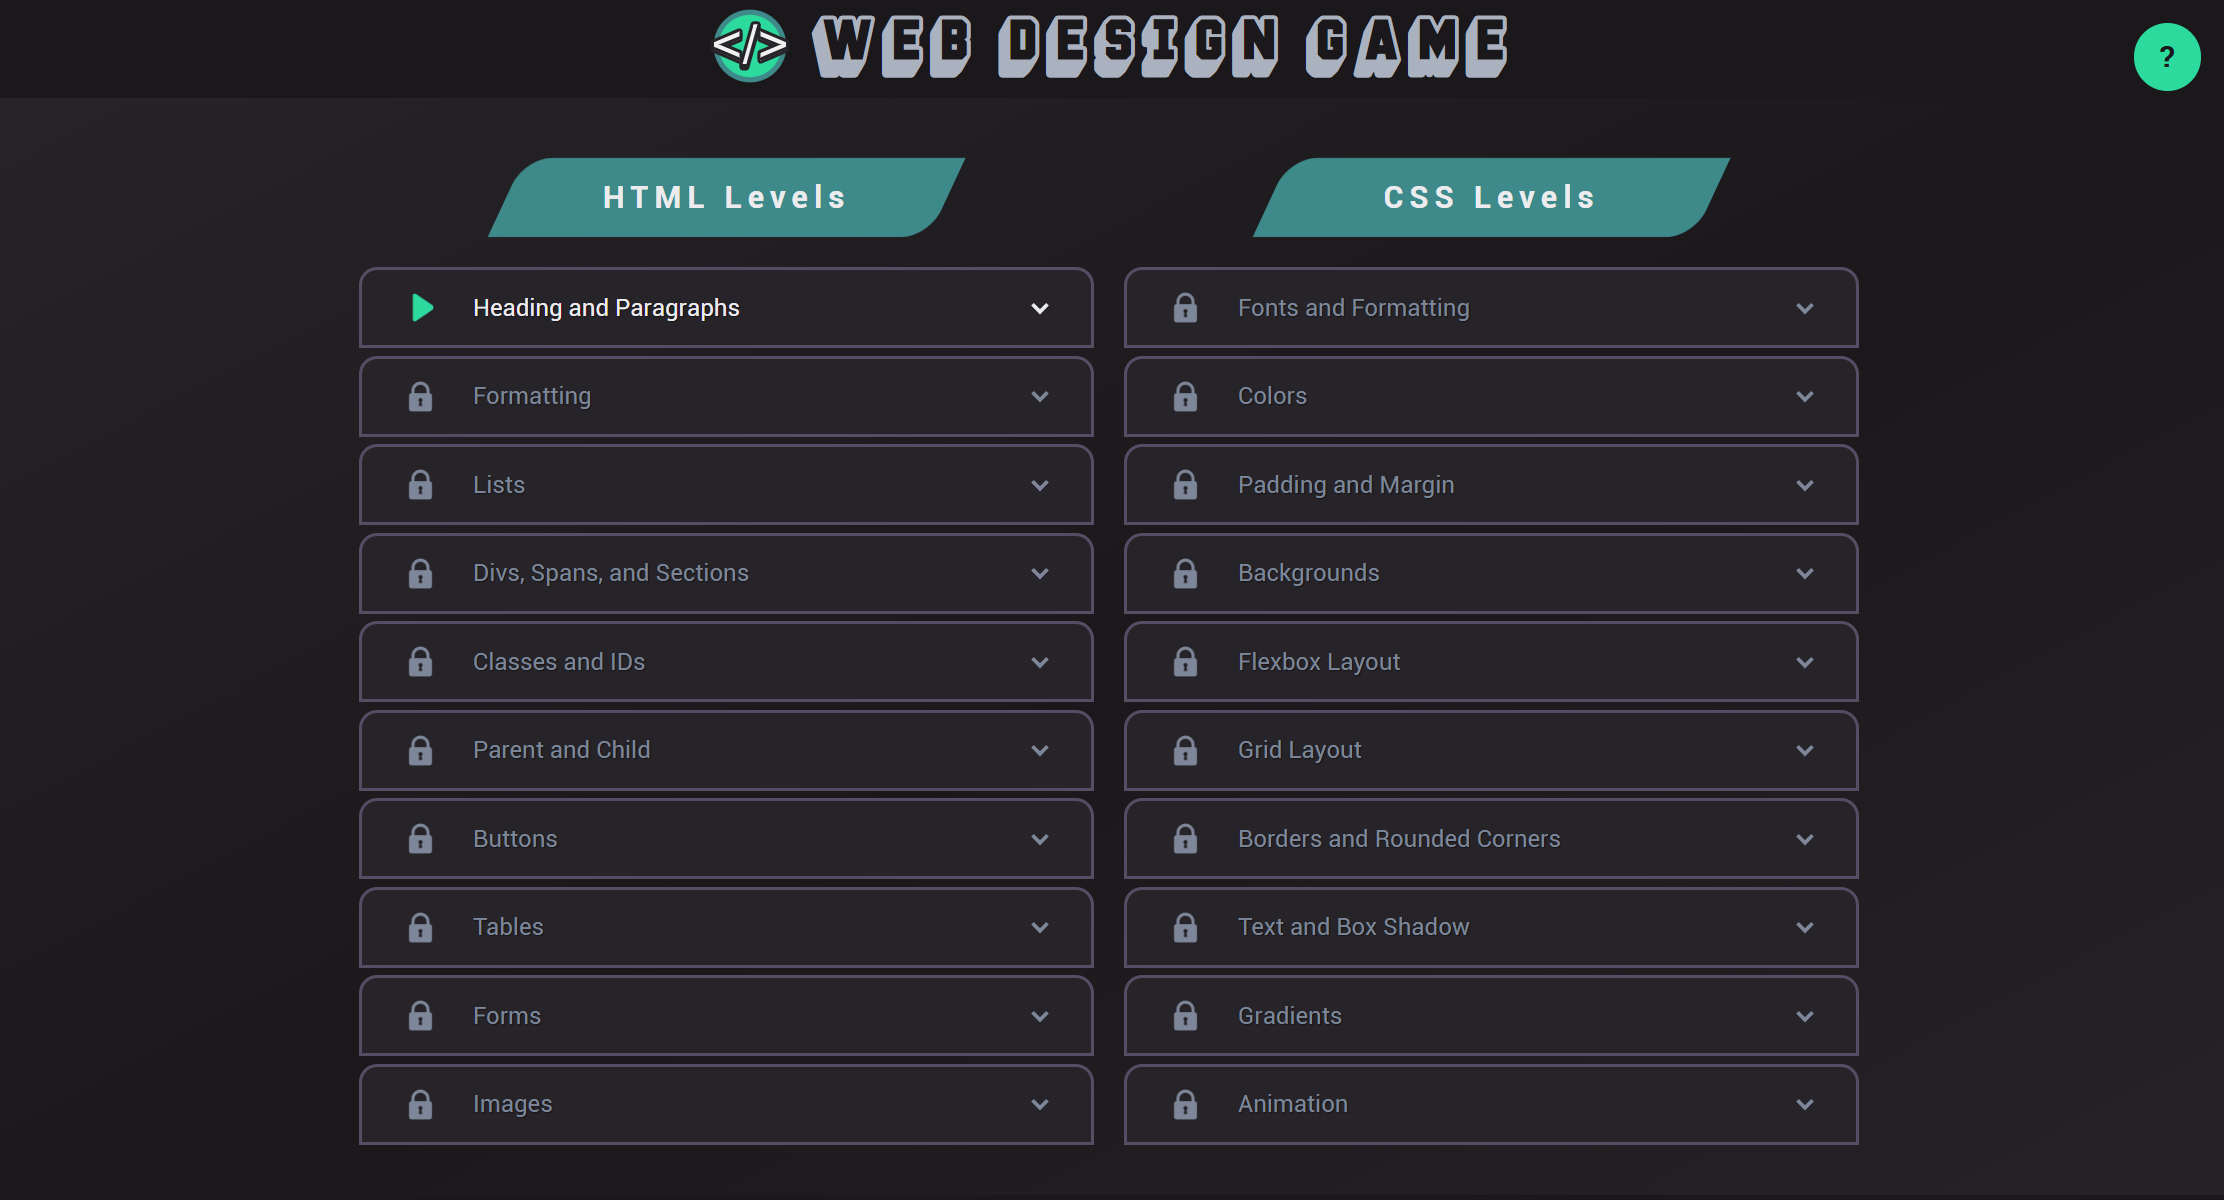The width and height of the screenshot is (2224, 1200).
Task: Expand the Colors level chevron
Action: (1805, 396)
